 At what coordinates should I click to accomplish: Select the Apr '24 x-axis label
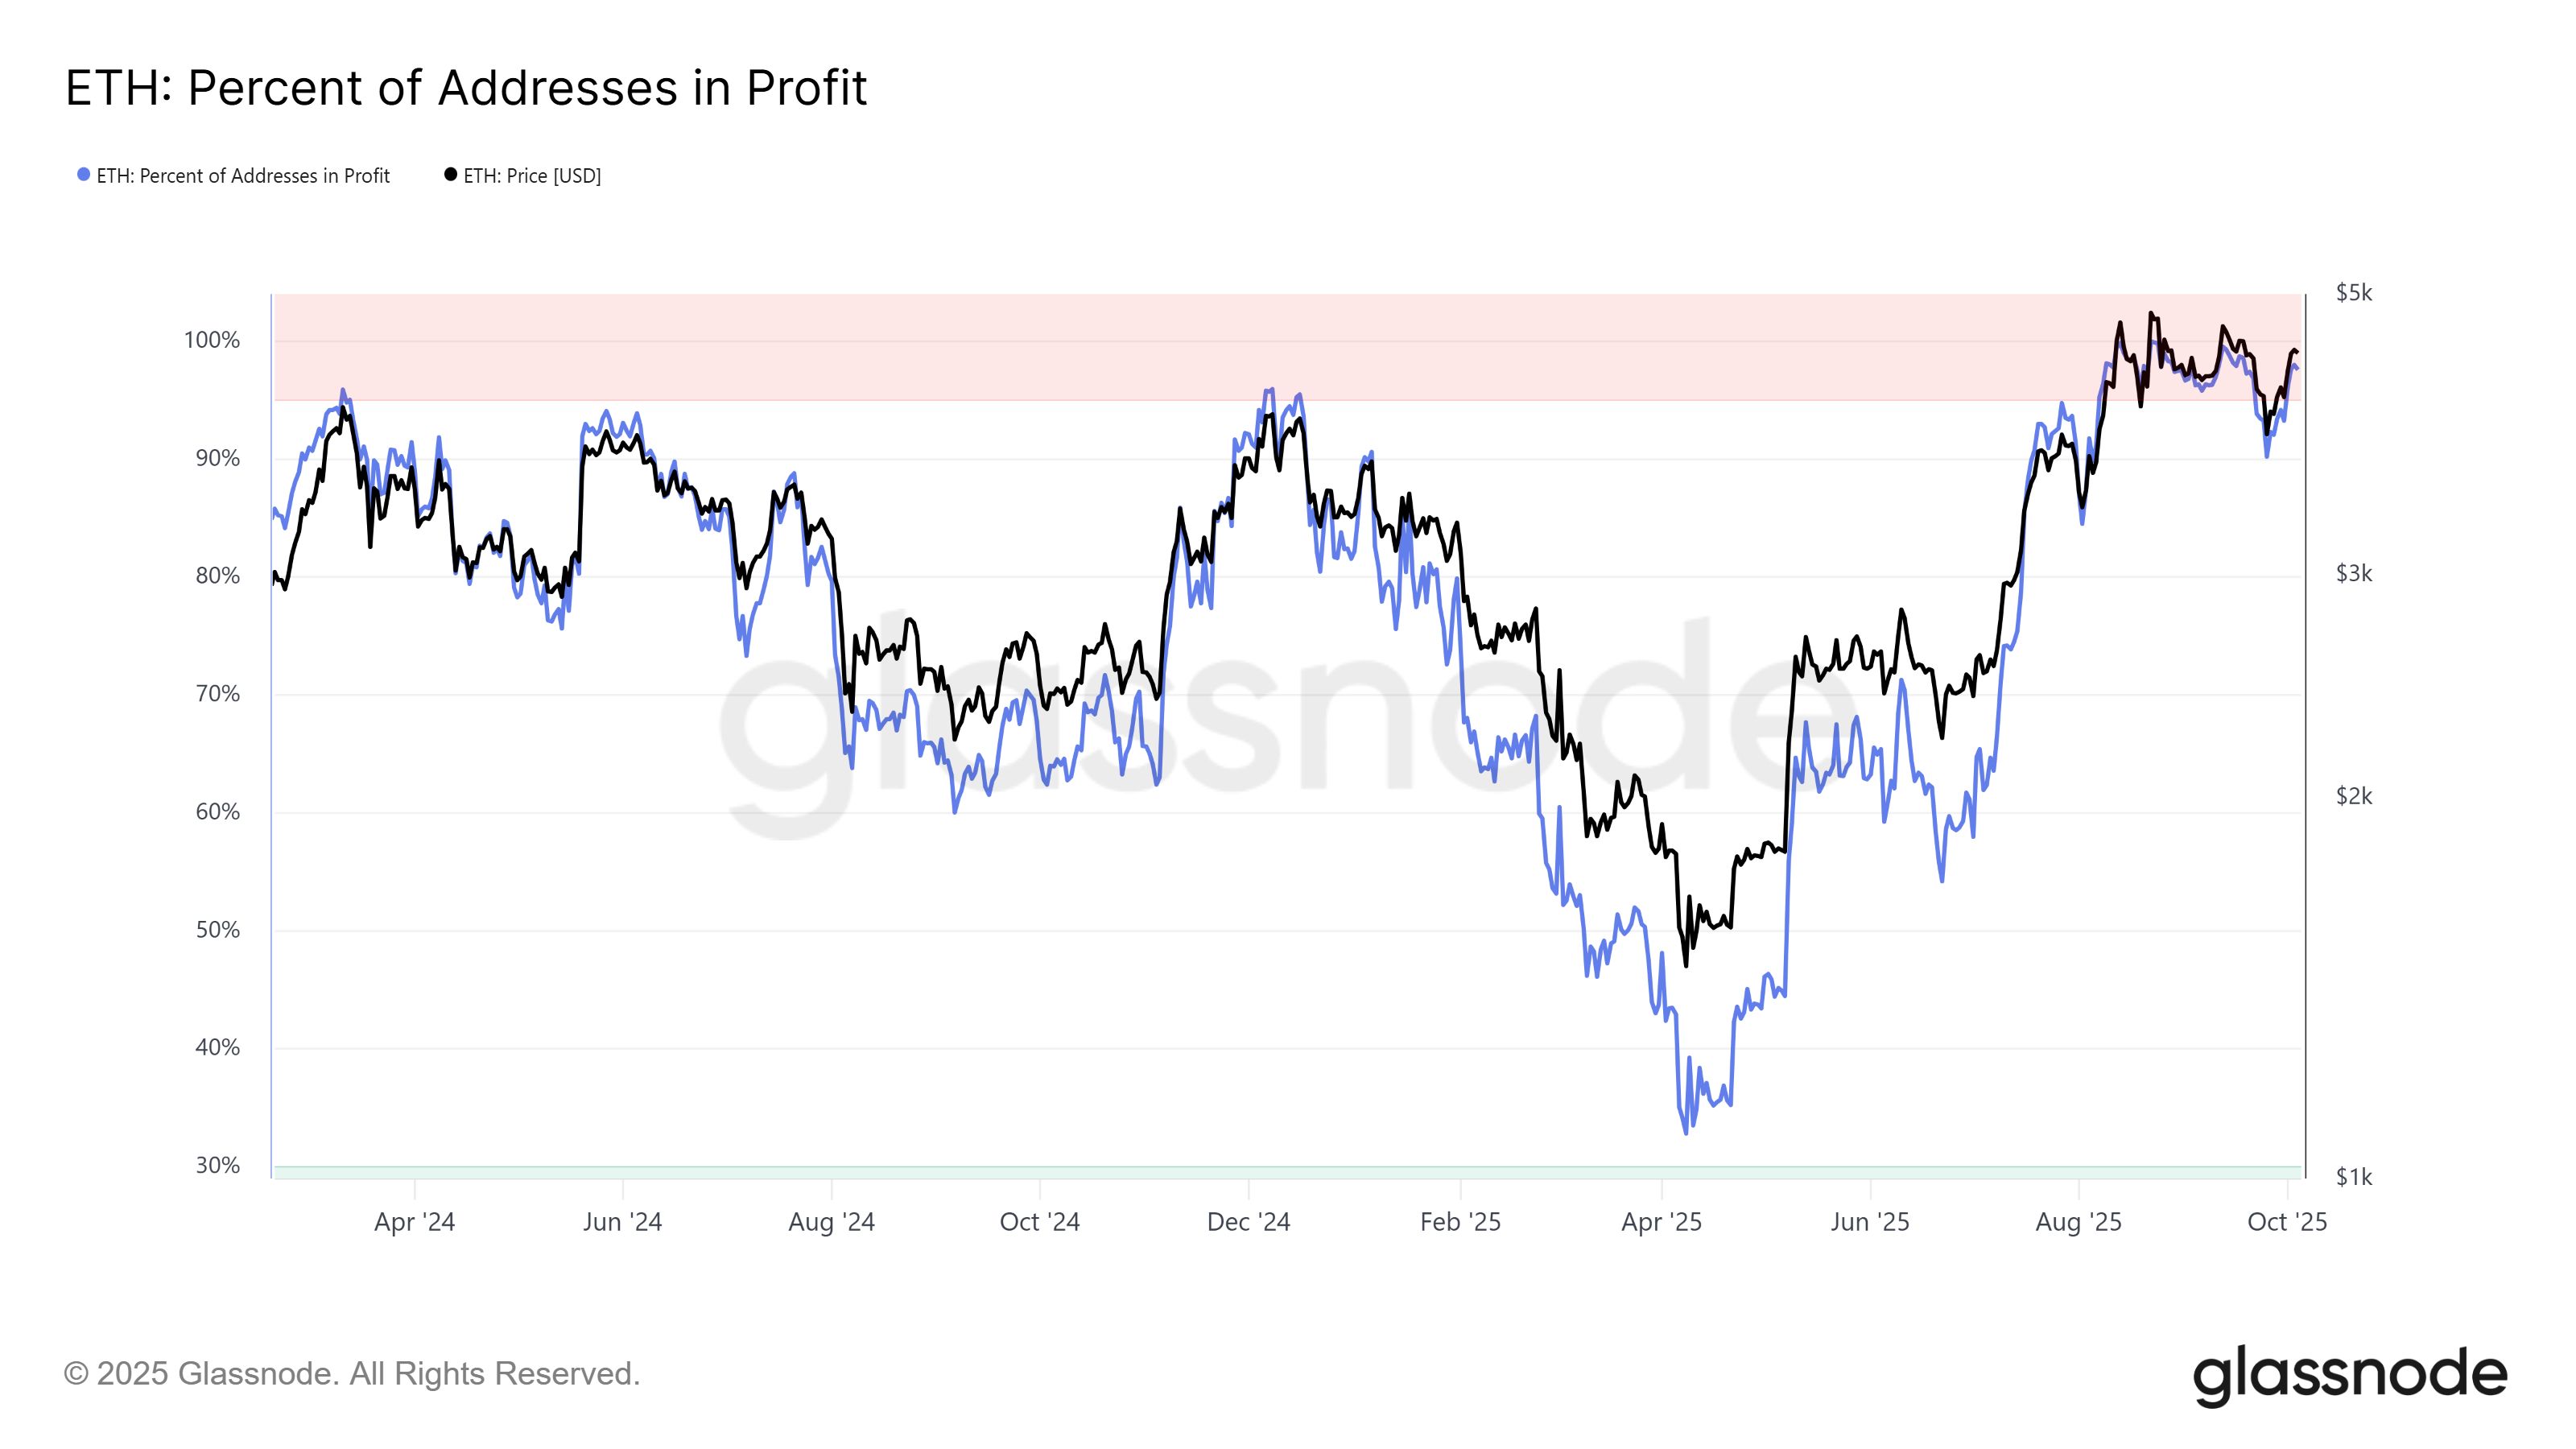pos(414,1222)
